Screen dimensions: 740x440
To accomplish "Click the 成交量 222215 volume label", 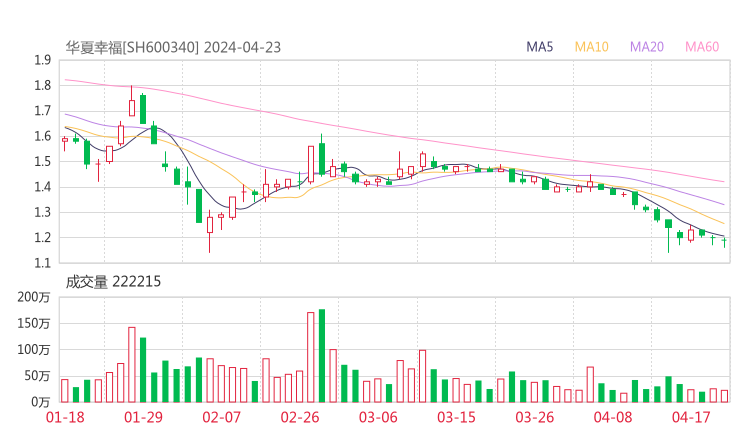I will click(113, 282).
